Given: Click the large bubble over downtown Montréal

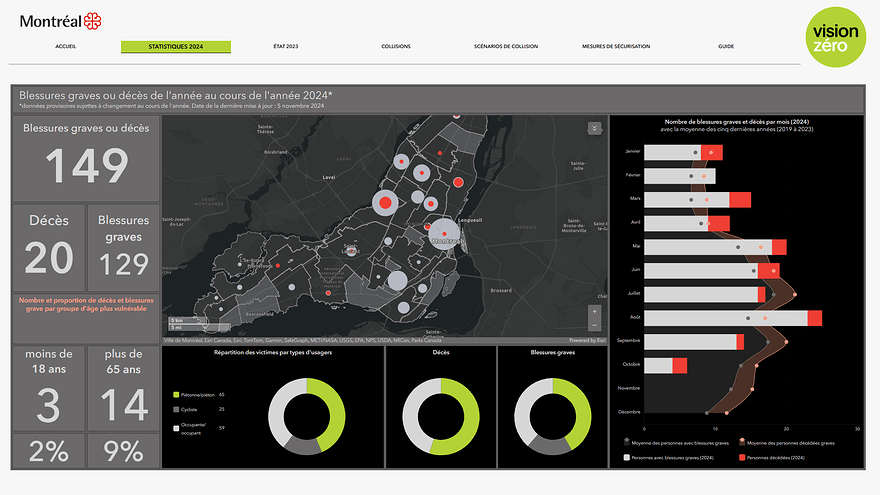Looking at the screenshot, I should point(444,234).
